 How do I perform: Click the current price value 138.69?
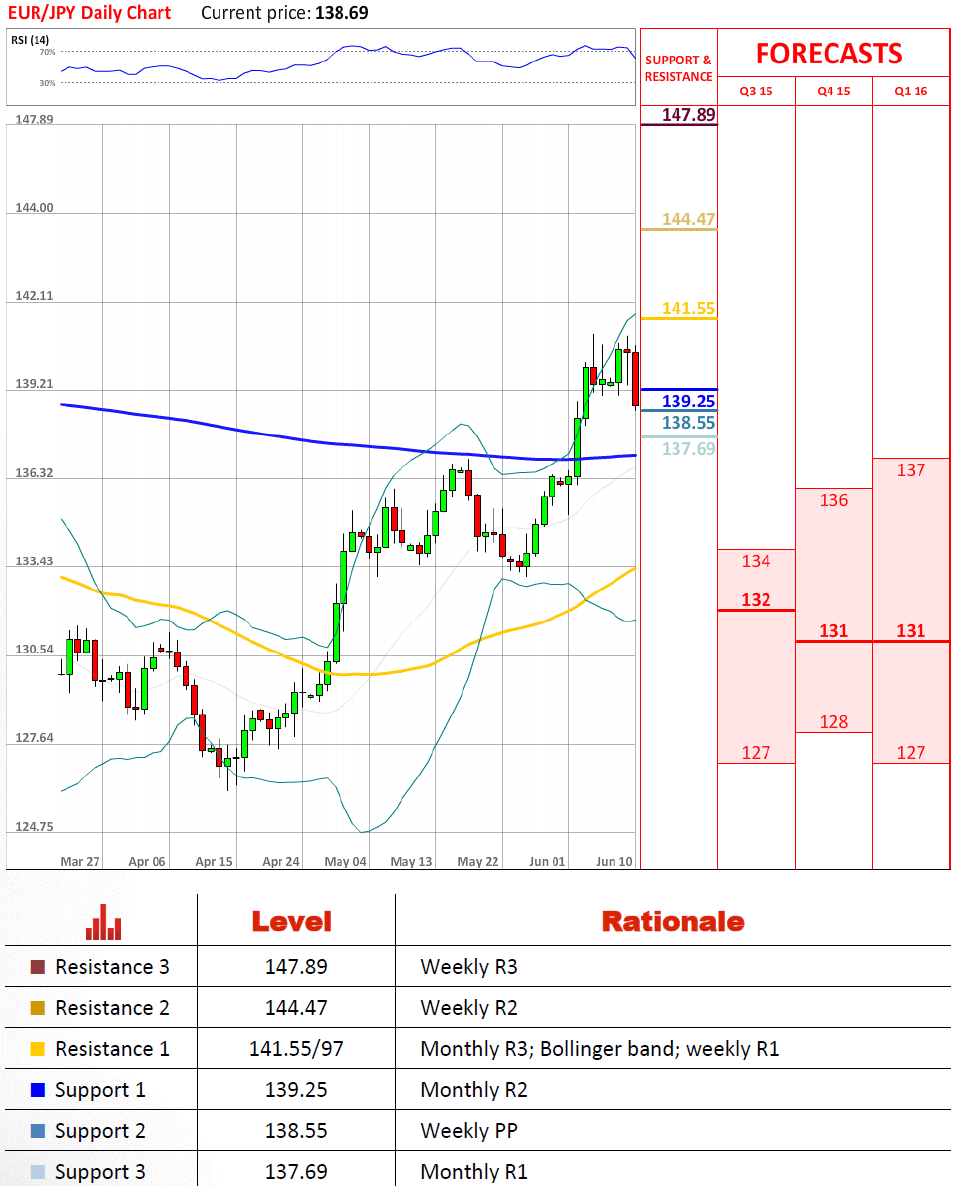(342, 13)
